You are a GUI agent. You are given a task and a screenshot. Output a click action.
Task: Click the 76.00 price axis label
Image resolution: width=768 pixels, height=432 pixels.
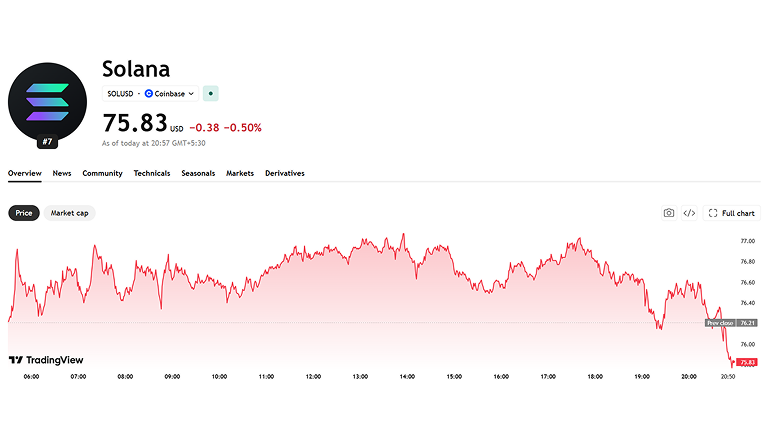[x=747, y=344]
